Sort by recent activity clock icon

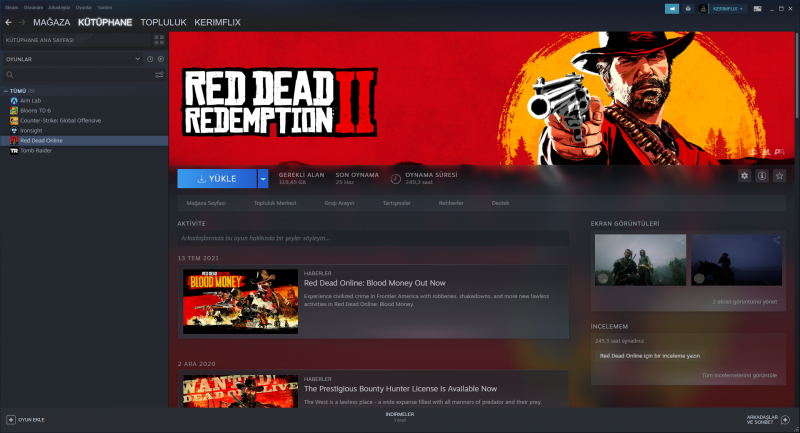(150, 59)
